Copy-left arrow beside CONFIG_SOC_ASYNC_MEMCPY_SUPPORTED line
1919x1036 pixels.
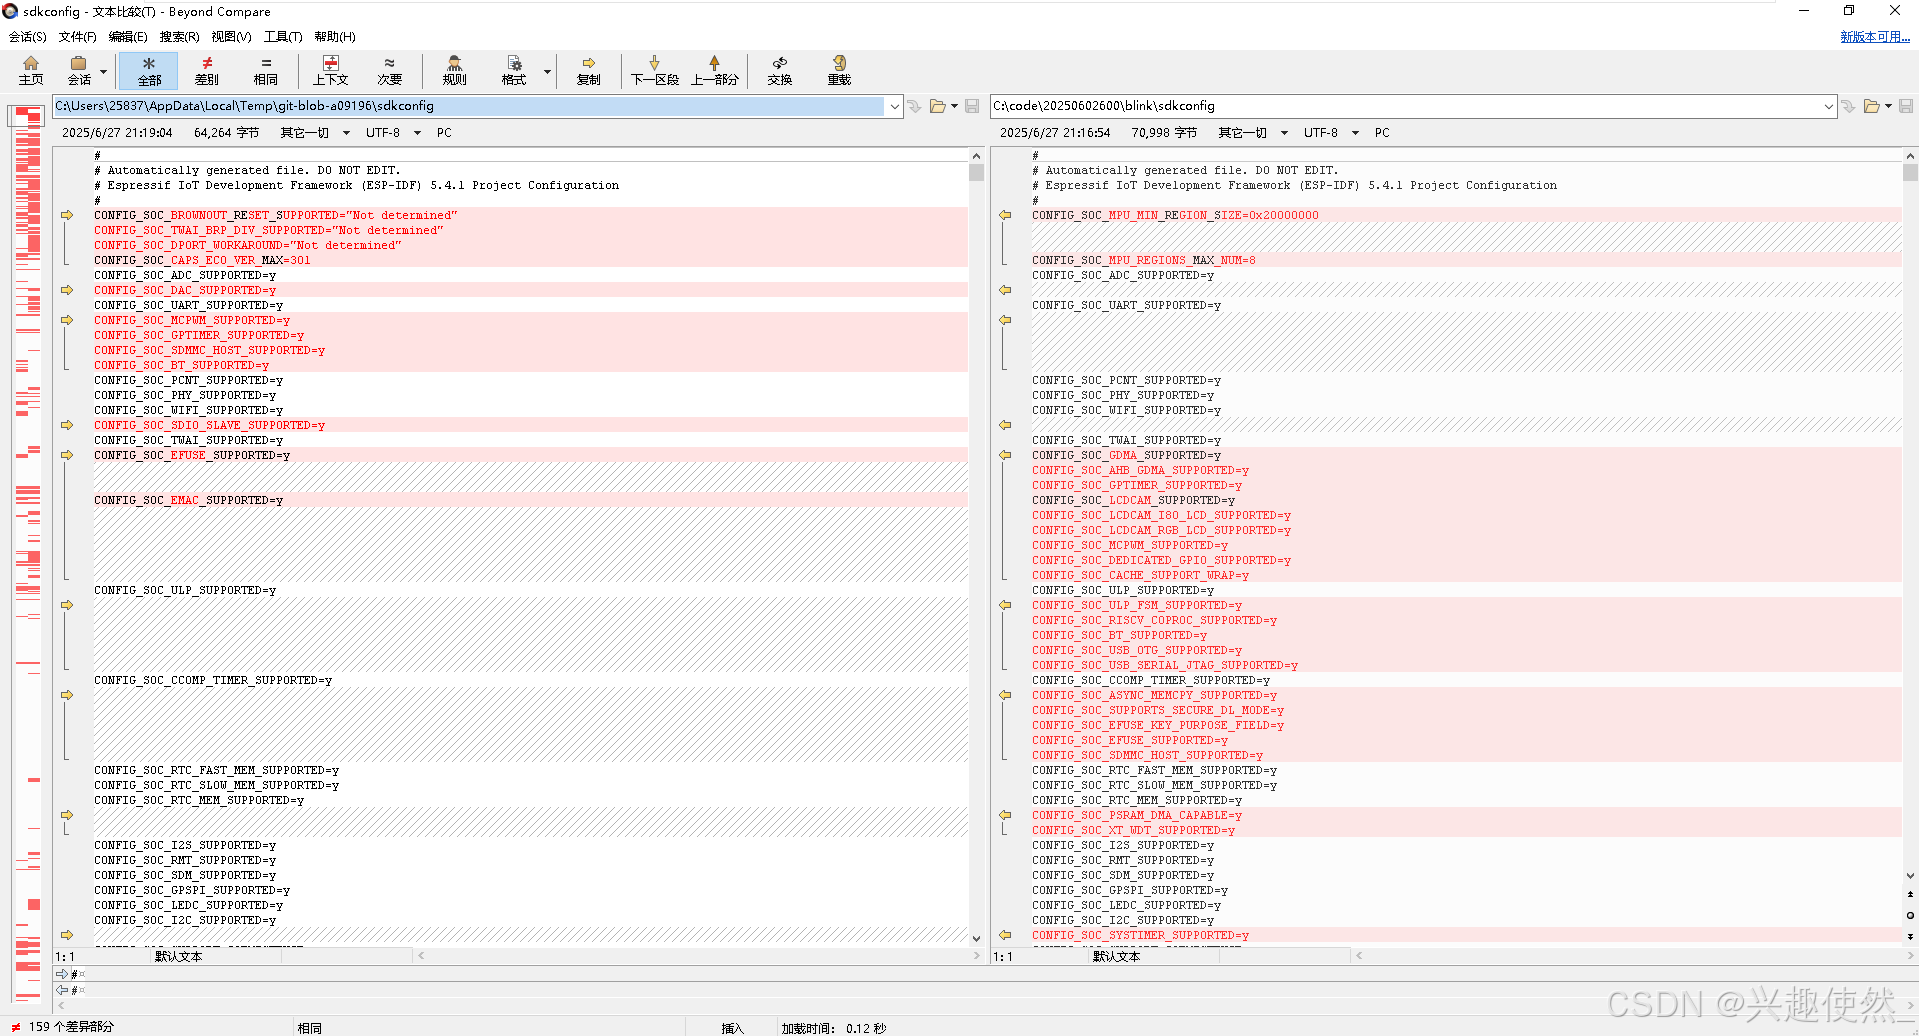pos(1005,695)
